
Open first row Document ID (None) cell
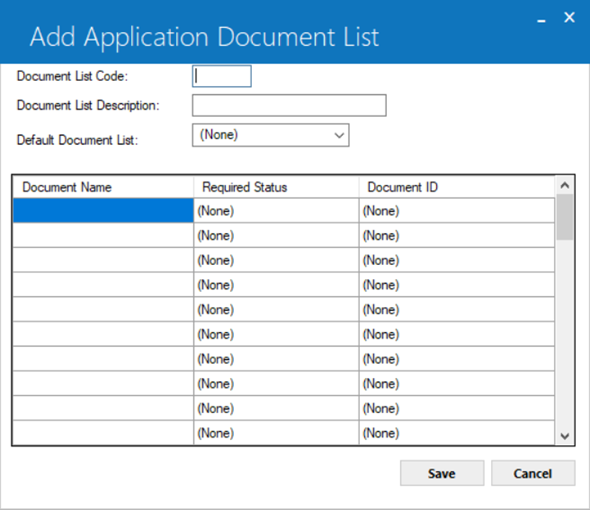click(x=457, y=211)
